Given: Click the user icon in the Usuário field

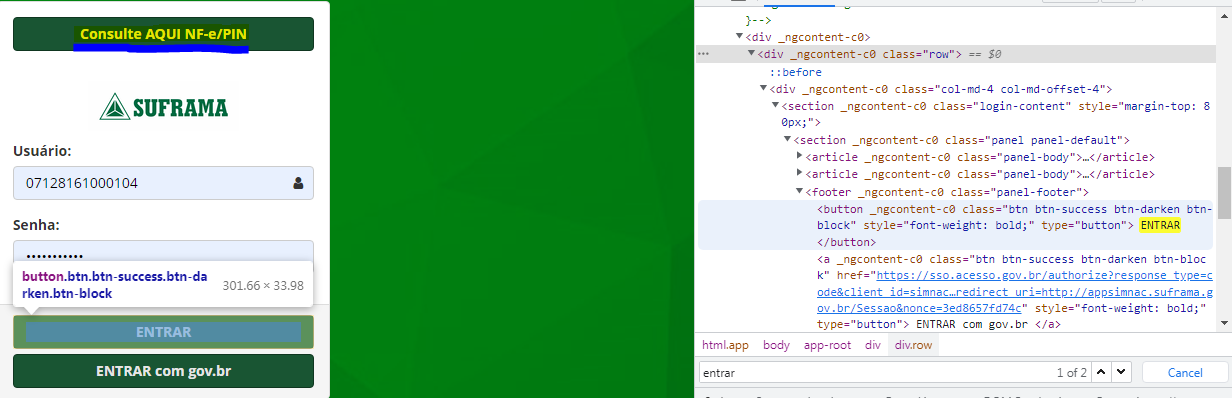Looking at the screenshot, I should [x=298, y=183].
